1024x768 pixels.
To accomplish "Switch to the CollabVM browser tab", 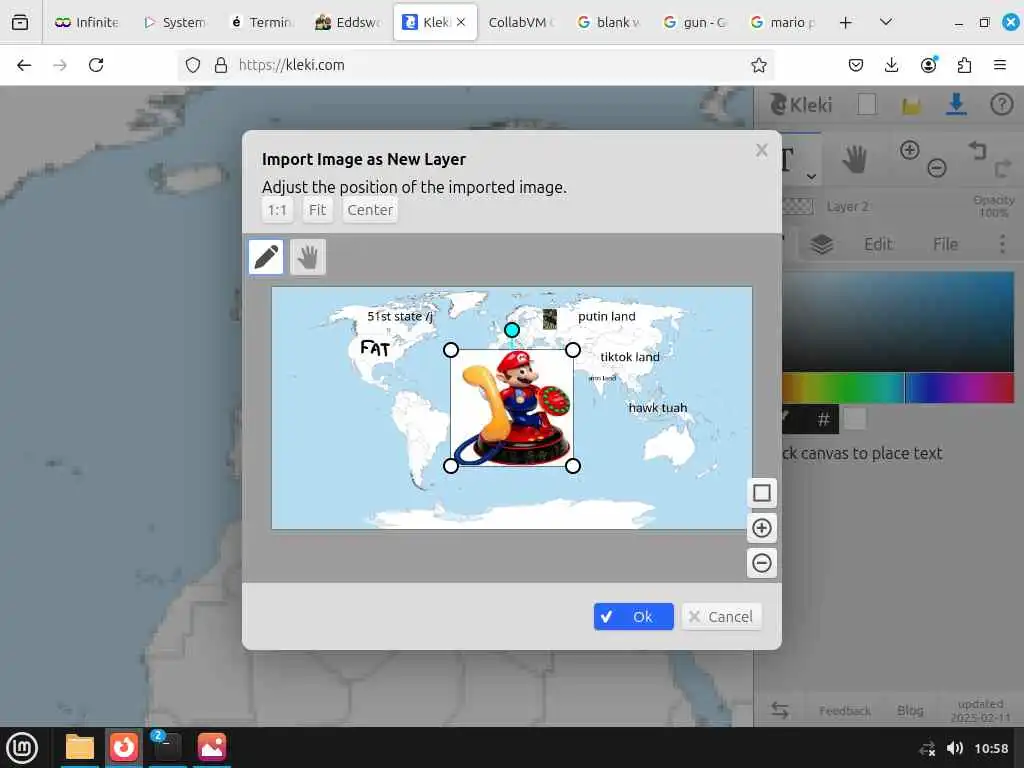I will 520,22.
